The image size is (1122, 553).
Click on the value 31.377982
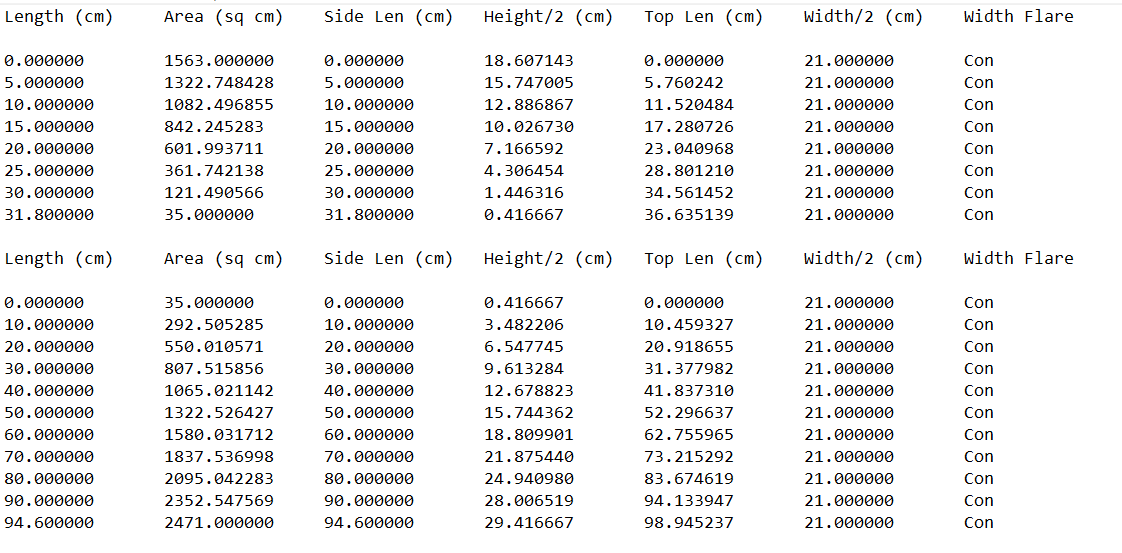(x=689, y=369)
